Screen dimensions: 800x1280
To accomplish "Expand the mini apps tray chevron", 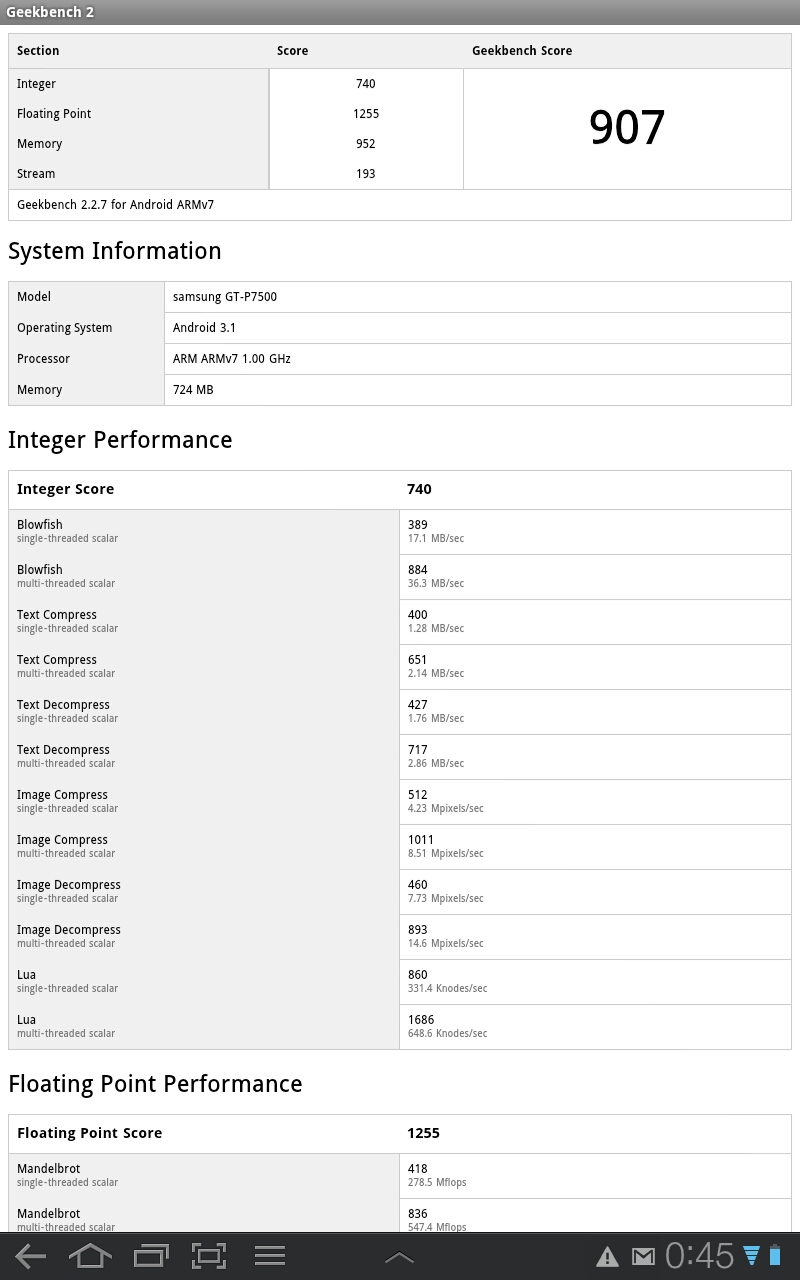I will [399, 1257].
